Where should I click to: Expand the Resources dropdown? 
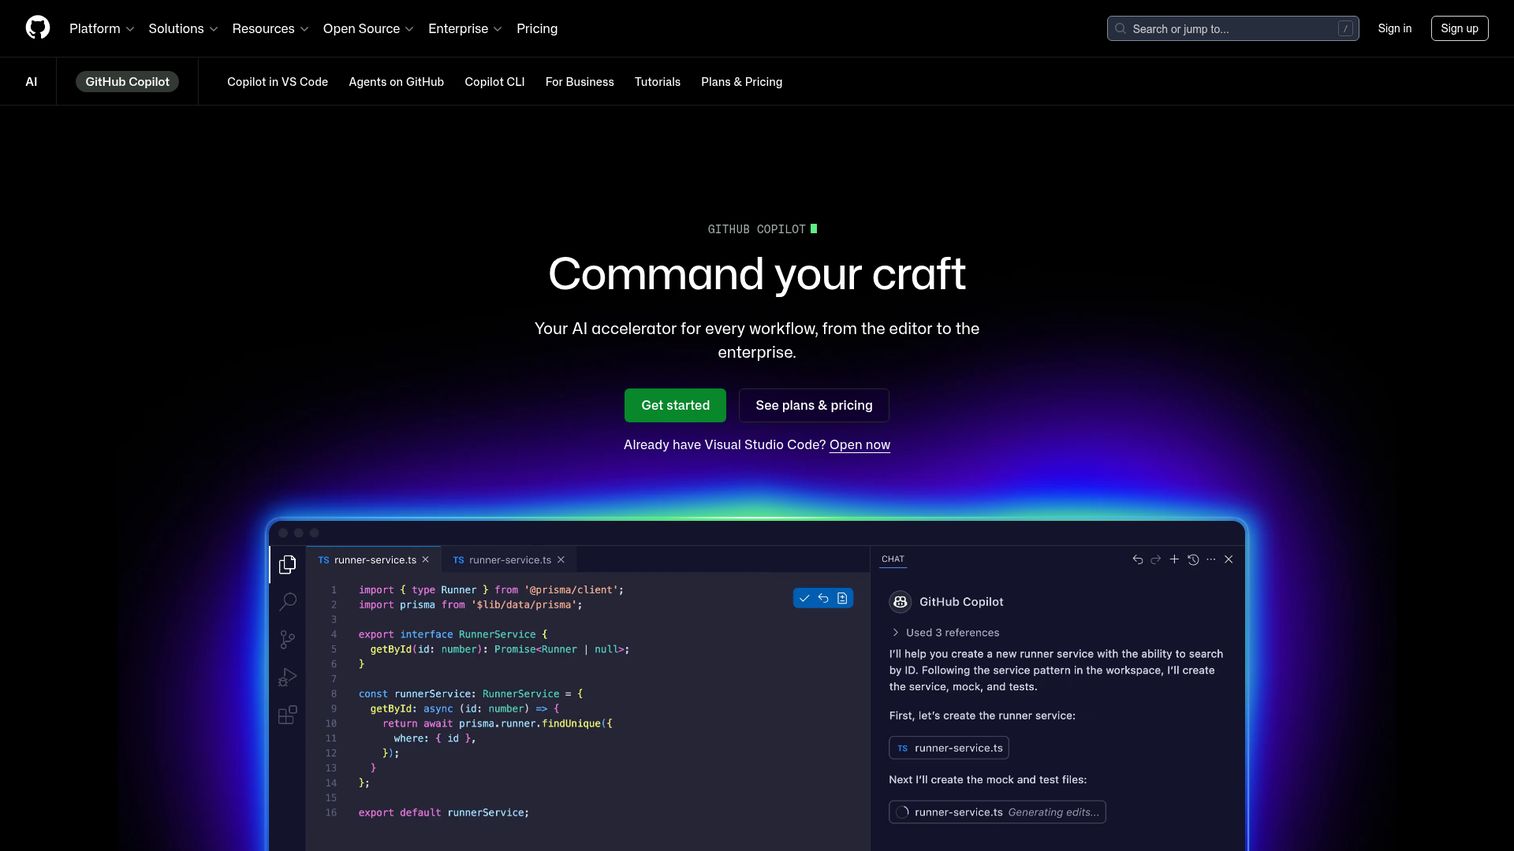tap(270, 28)
